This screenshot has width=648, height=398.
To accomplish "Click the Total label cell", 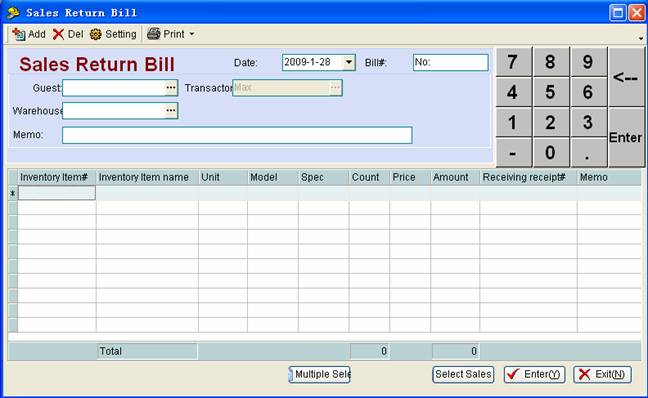I will tap(147, 351).
